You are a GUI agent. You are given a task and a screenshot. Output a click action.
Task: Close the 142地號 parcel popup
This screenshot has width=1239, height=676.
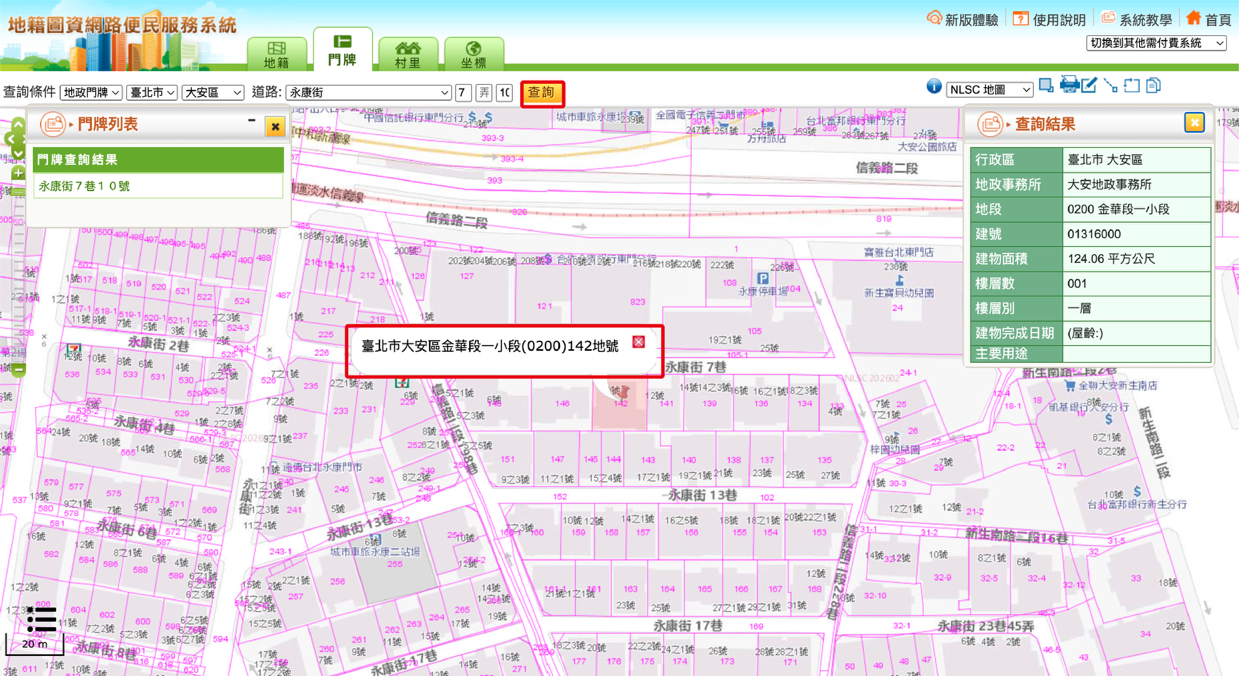[638, 342]
